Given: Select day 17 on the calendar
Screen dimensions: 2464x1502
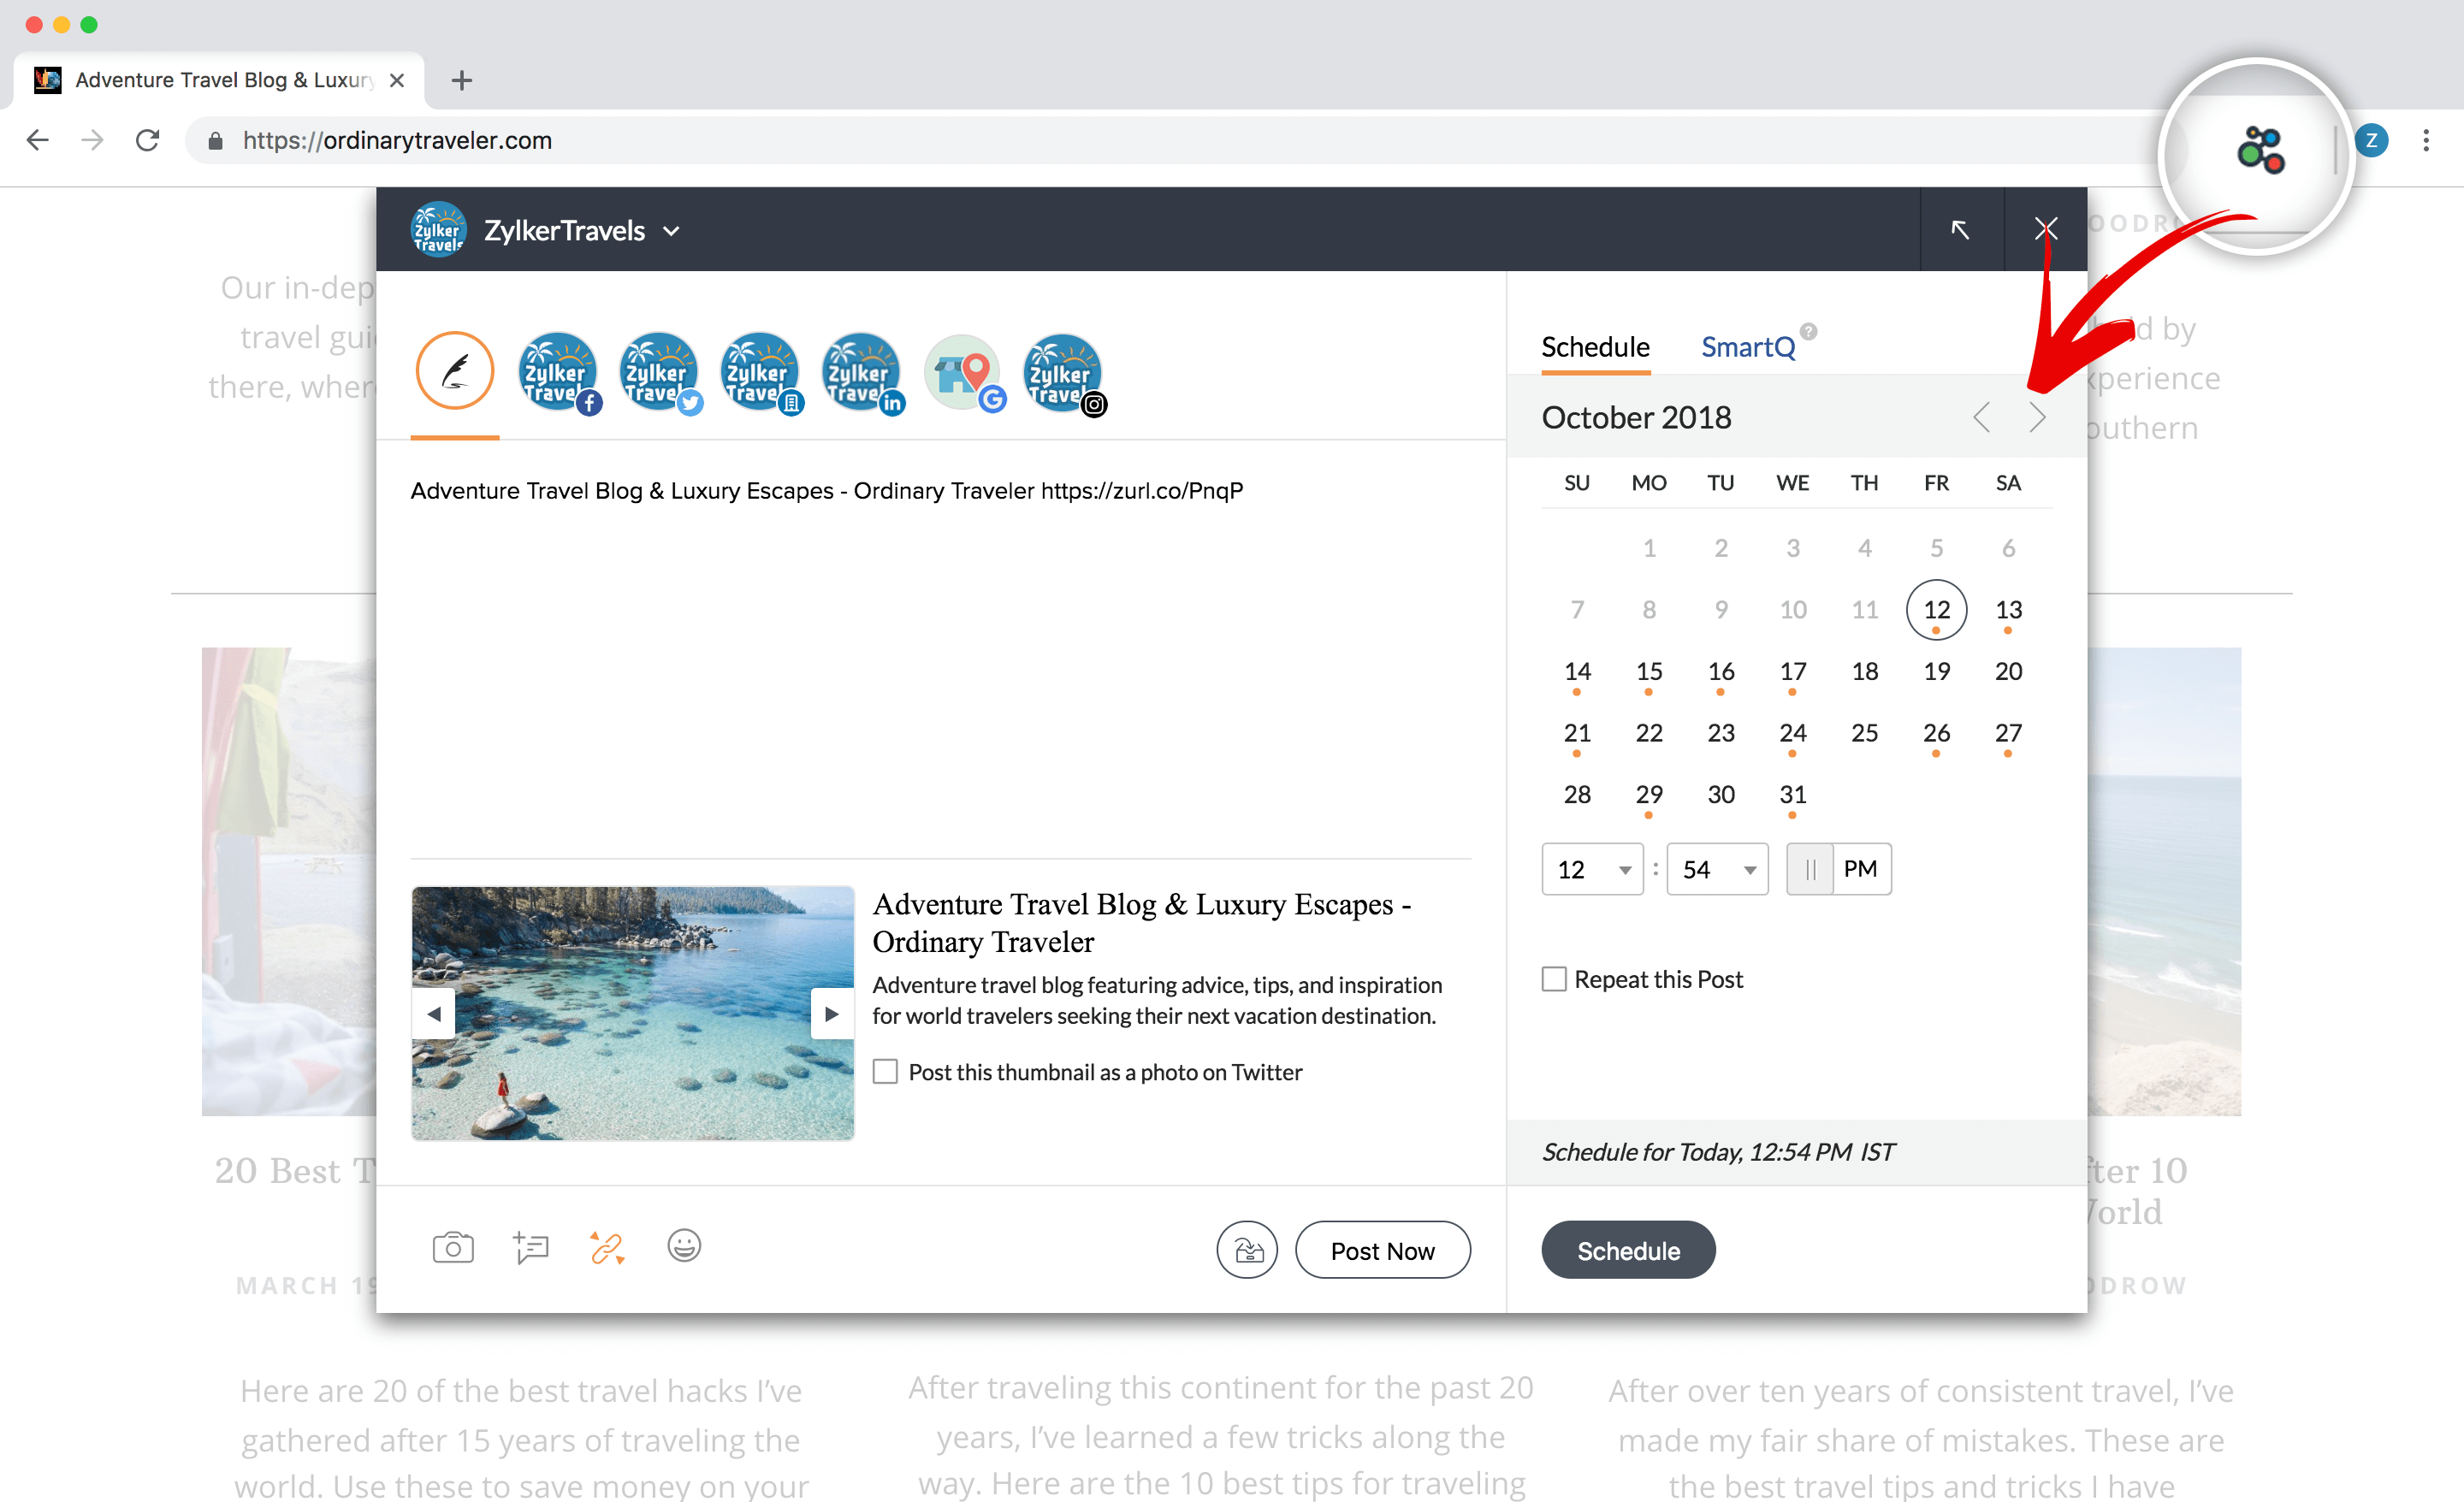Looking at the screenshot, I should tap(1792, 671).
